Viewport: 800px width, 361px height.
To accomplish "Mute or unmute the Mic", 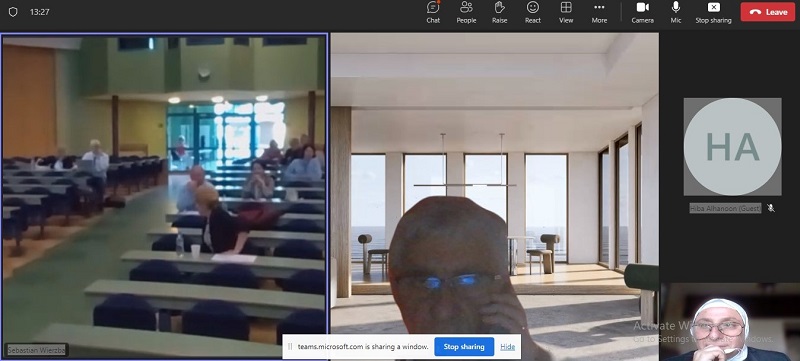I will click(x=676, y=12).
